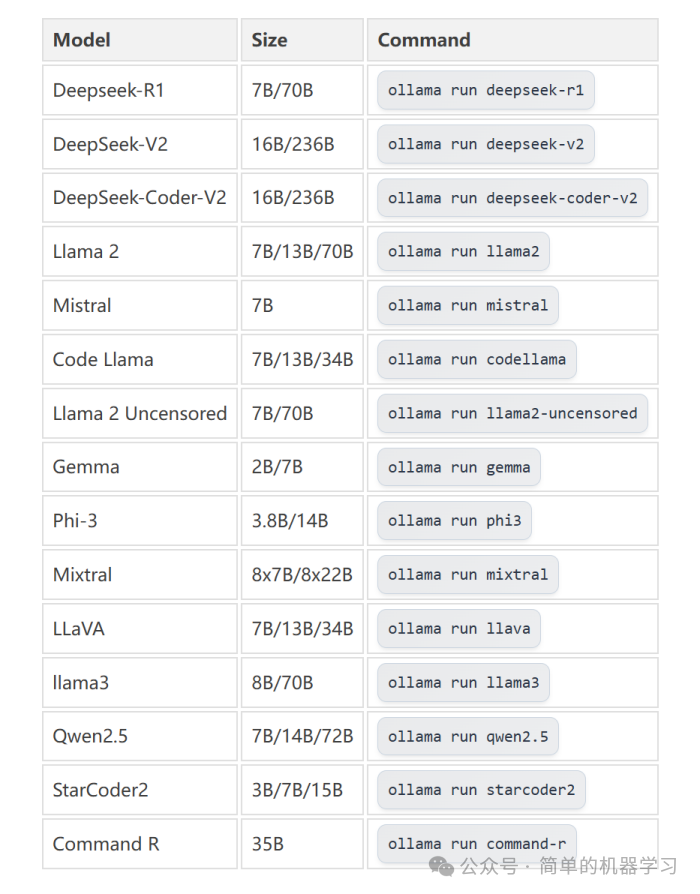Click the "Size" column header
The height and width of the screenshot is (894, 700).
pos(270,40)
